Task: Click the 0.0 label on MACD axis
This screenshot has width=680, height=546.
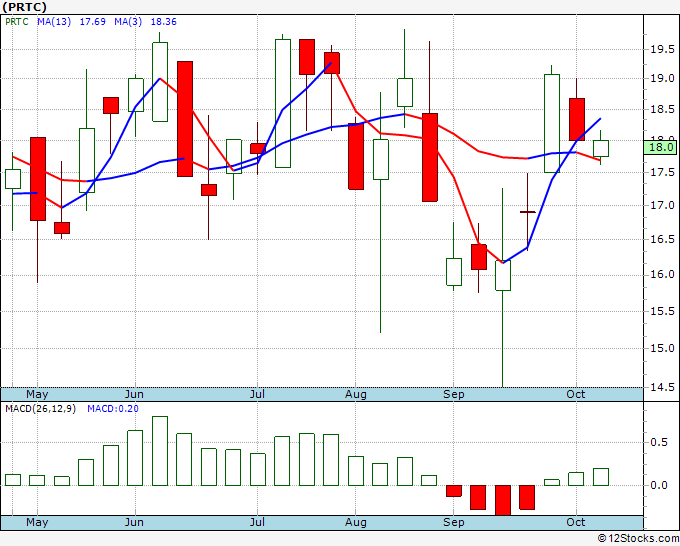Action: [659, 485]
